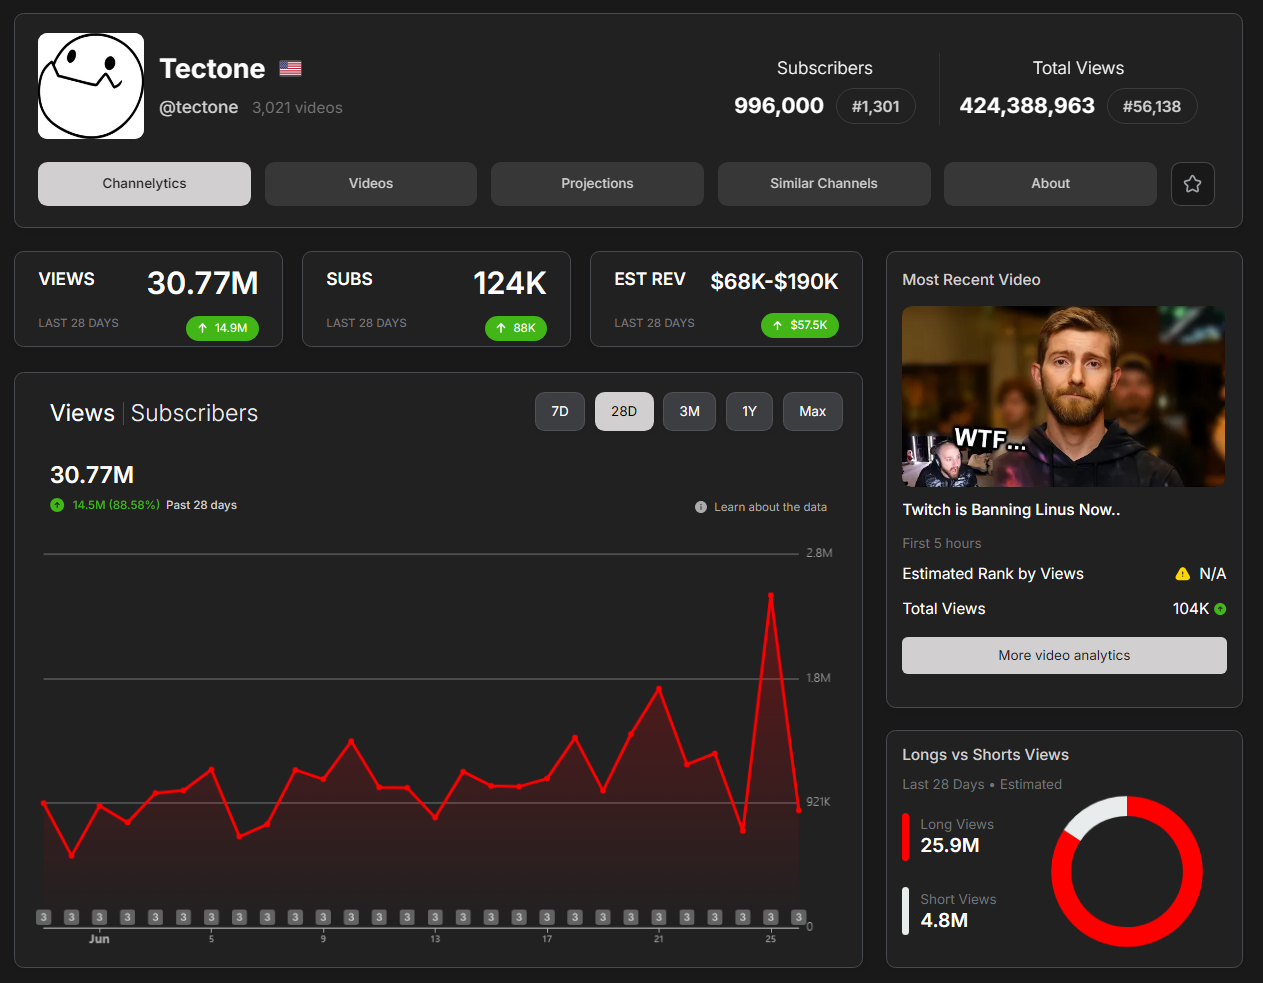Click the green 88K subs change badge

[516, 328]
